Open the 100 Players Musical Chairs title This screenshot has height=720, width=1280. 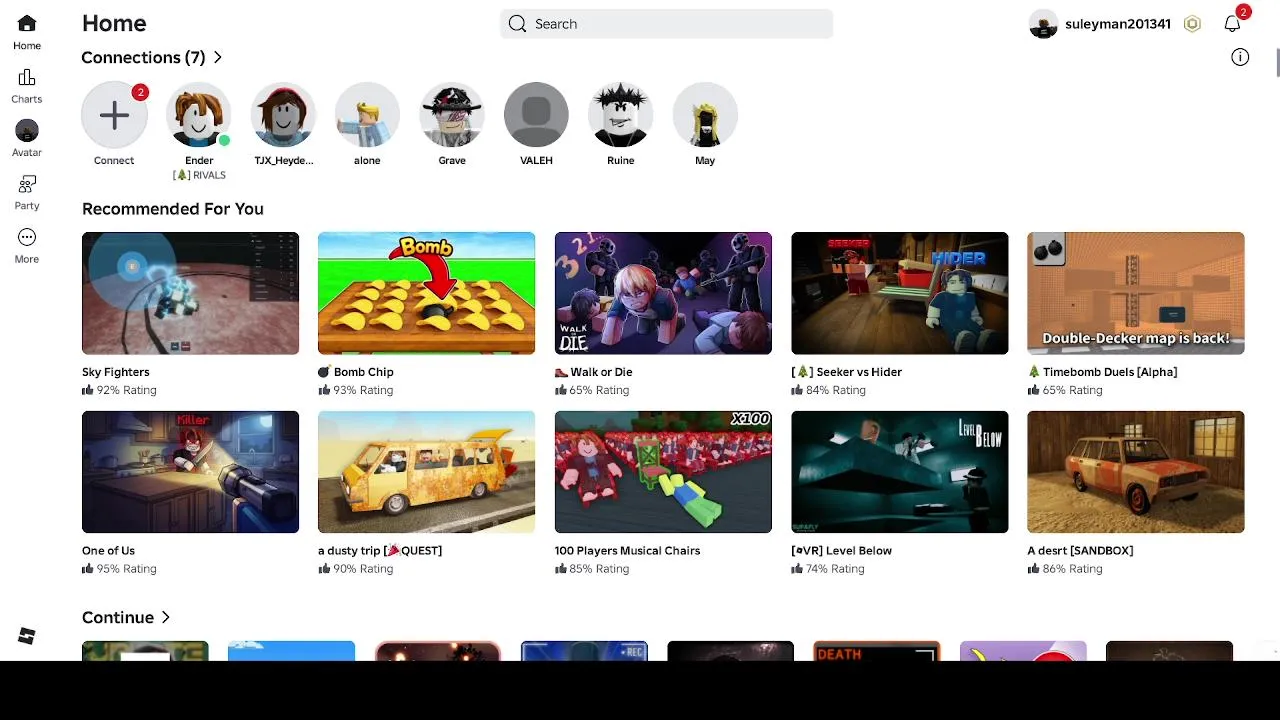[627, 551]
